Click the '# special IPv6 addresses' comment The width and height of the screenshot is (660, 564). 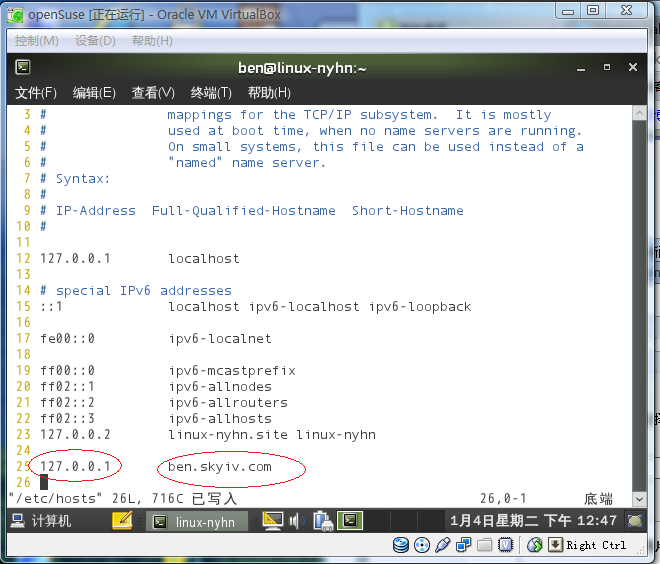[x=136, y=291]
